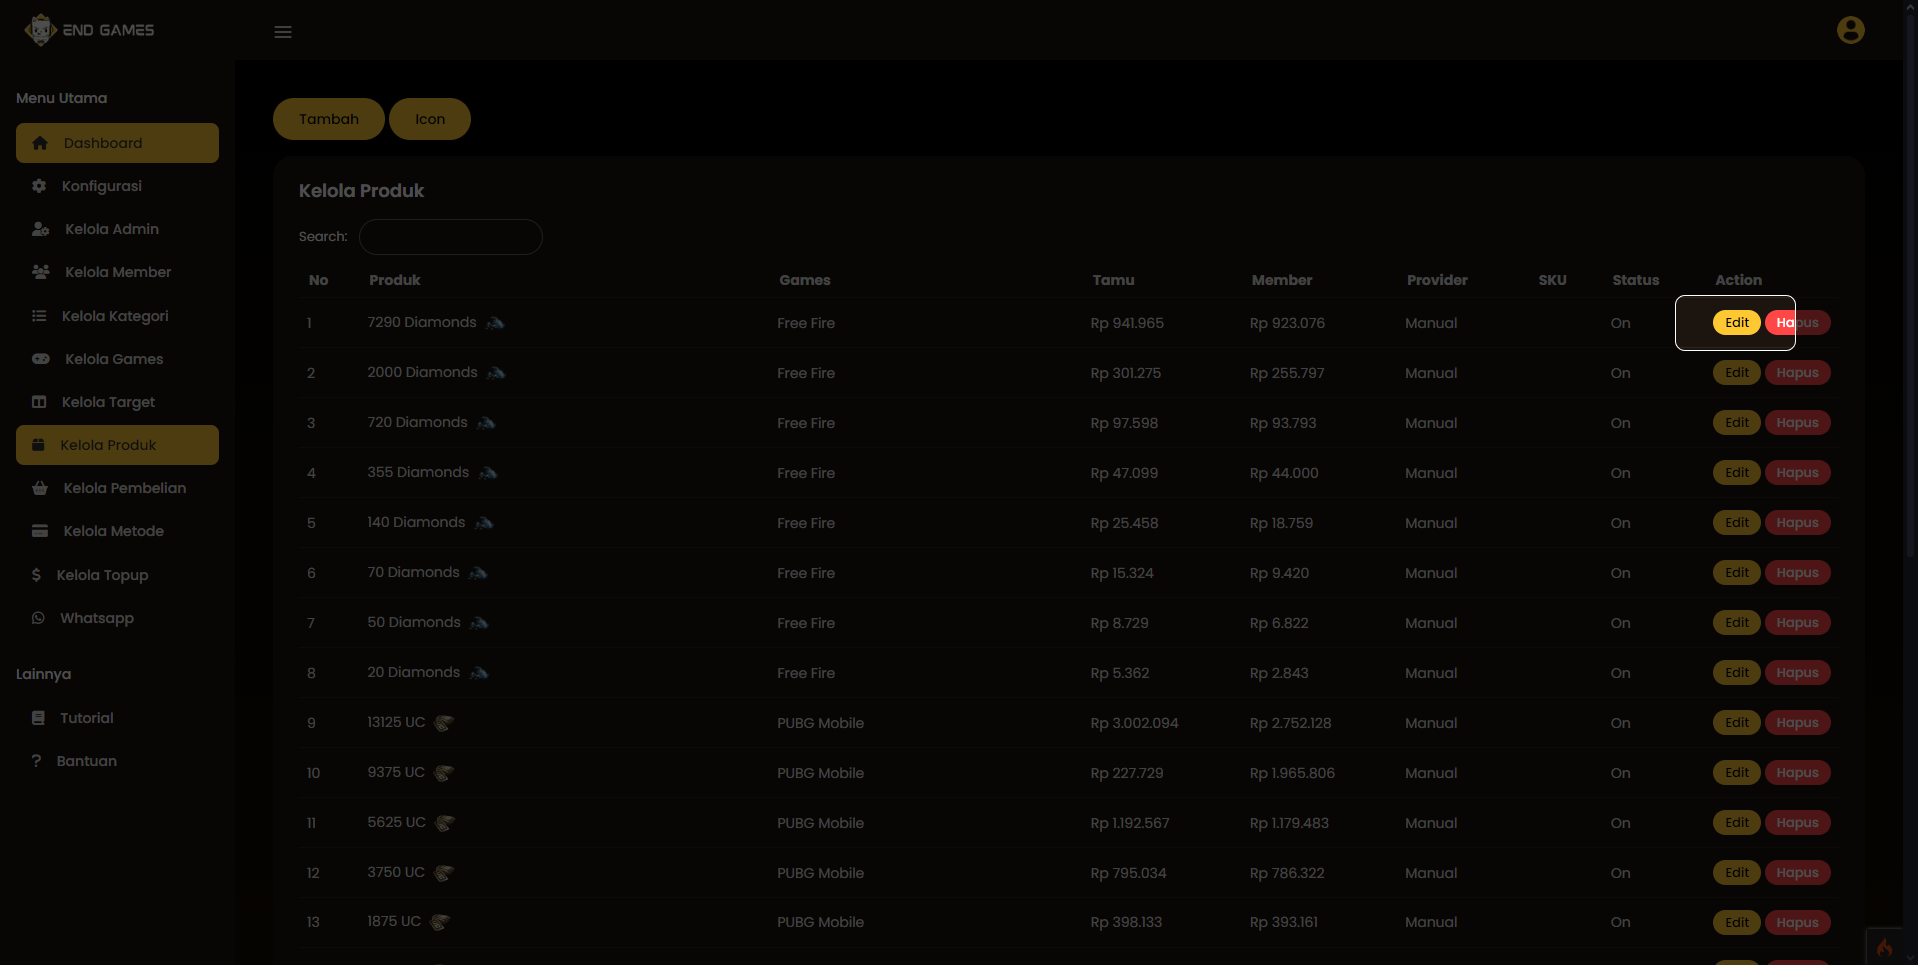Open Kelola Metode page
This screenshot has width=1918, height=965.
(117, 531)
